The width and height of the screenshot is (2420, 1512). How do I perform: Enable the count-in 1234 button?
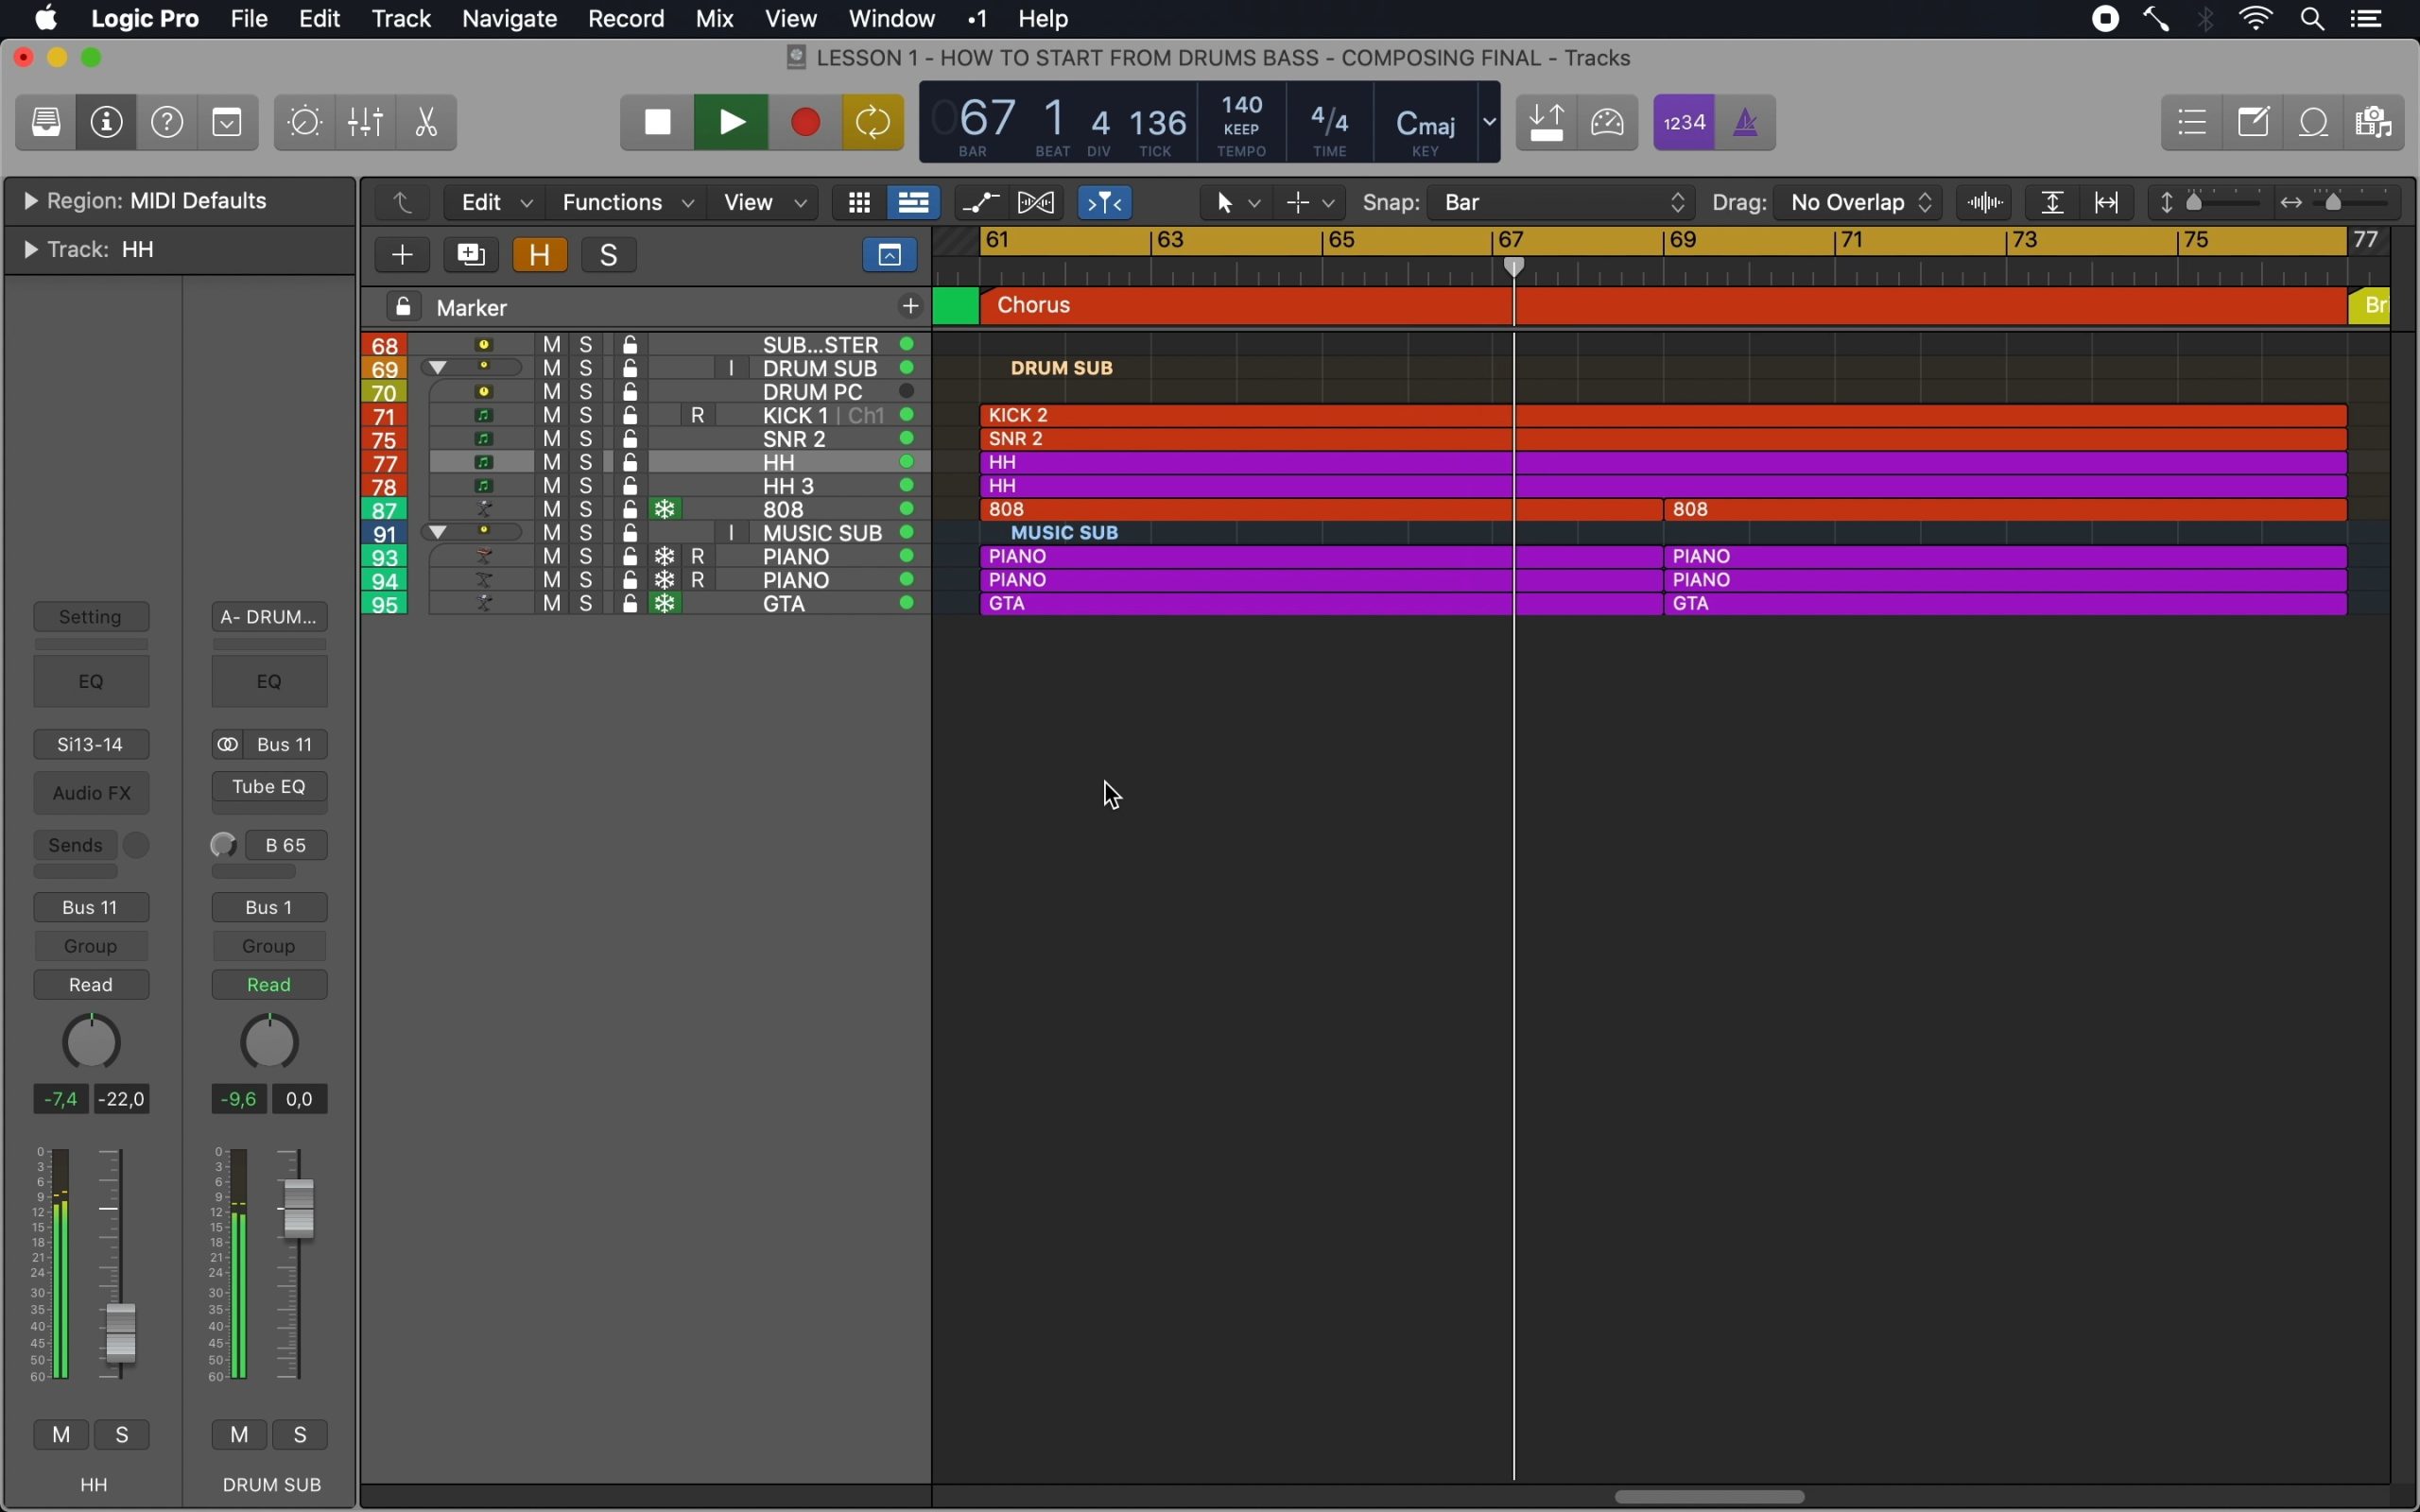pyautogui.click(x=1685, y=122)
